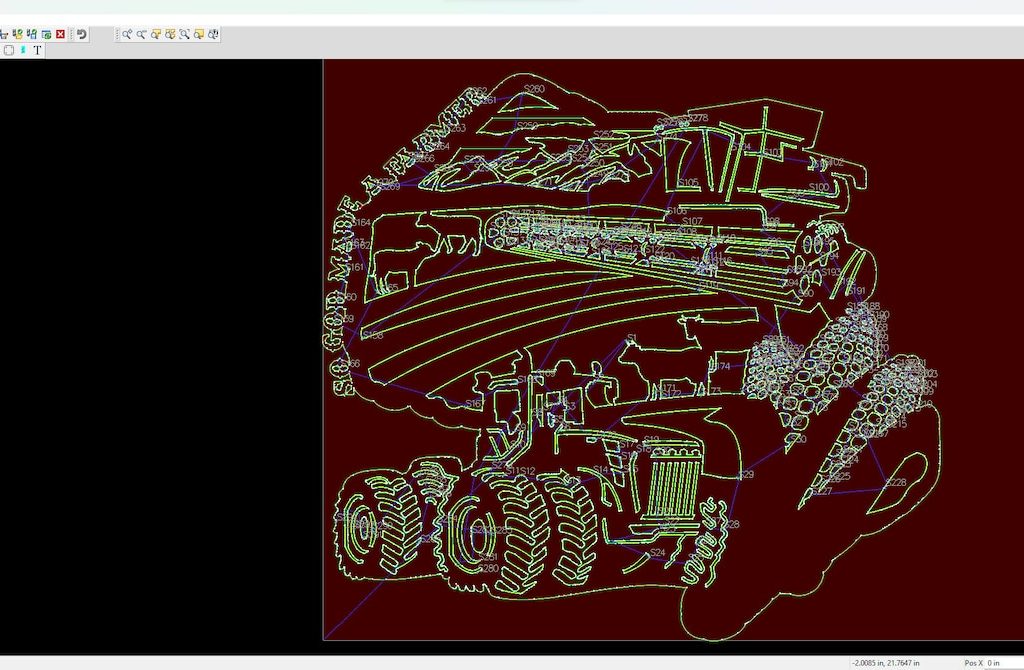
Task: Click the undo arrow icon
Action: pyautogui.click(x=82, y=34)
